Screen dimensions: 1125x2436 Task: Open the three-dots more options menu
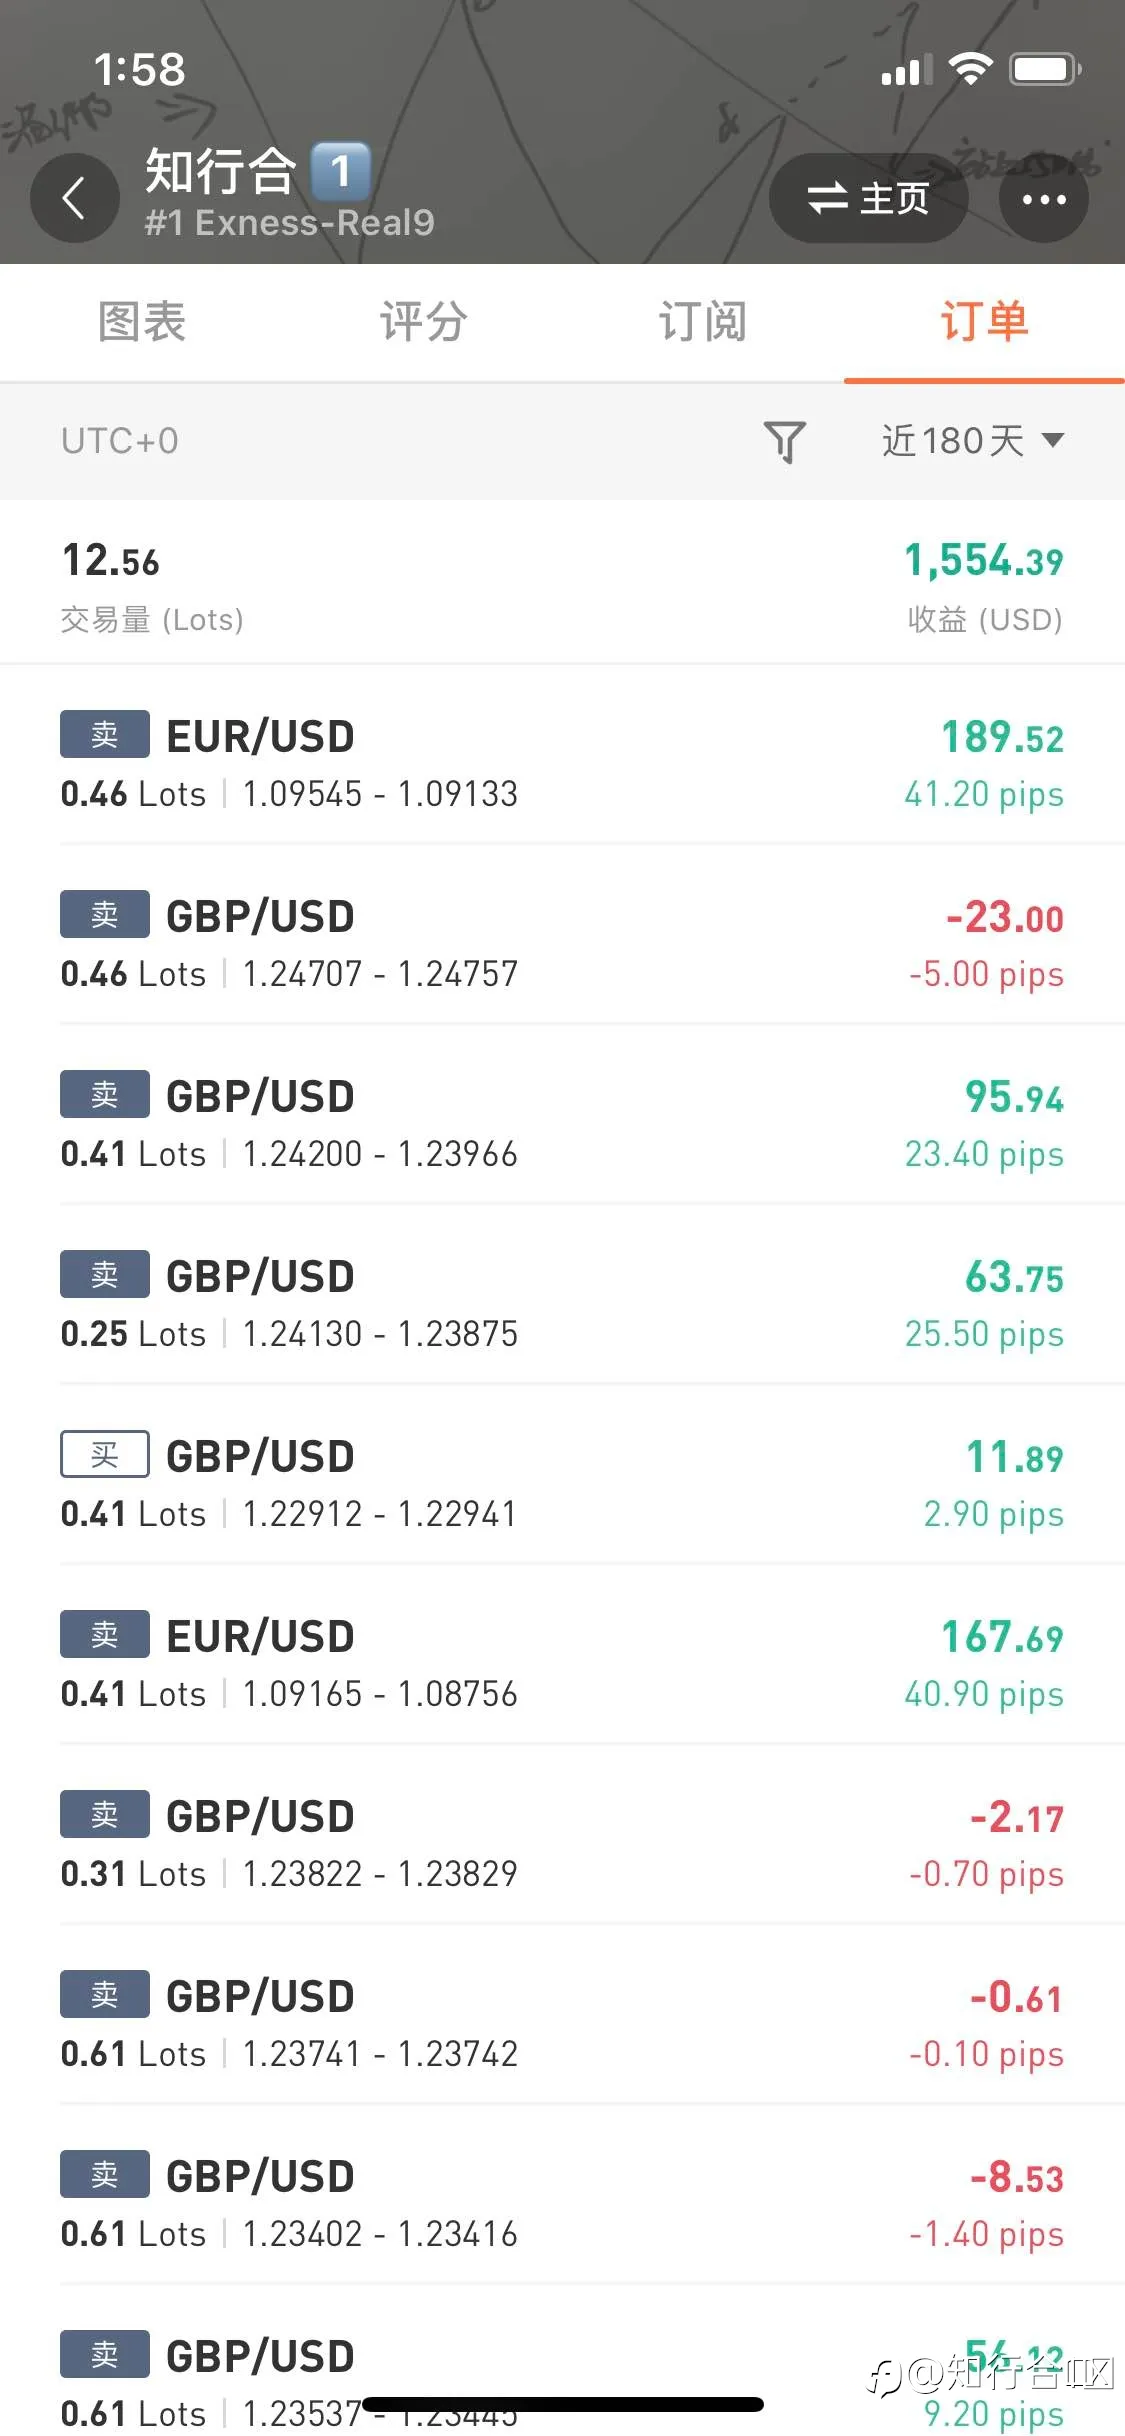[x=1044, y=198]
